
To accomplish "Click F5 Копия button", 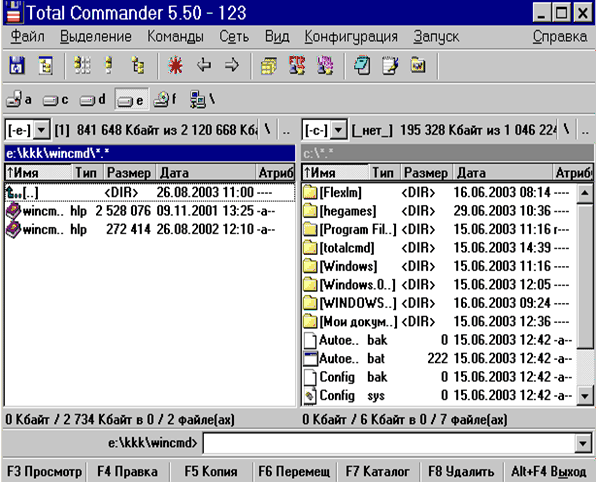I will coord(211,472).
